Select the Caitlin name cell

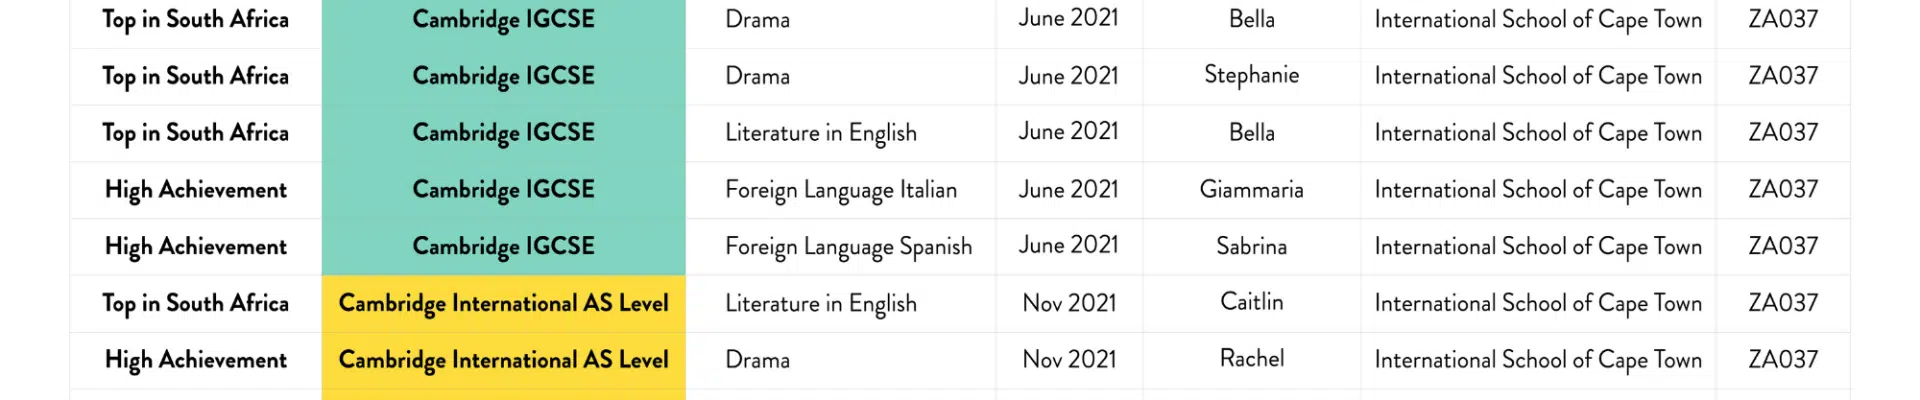point(1251,303)
